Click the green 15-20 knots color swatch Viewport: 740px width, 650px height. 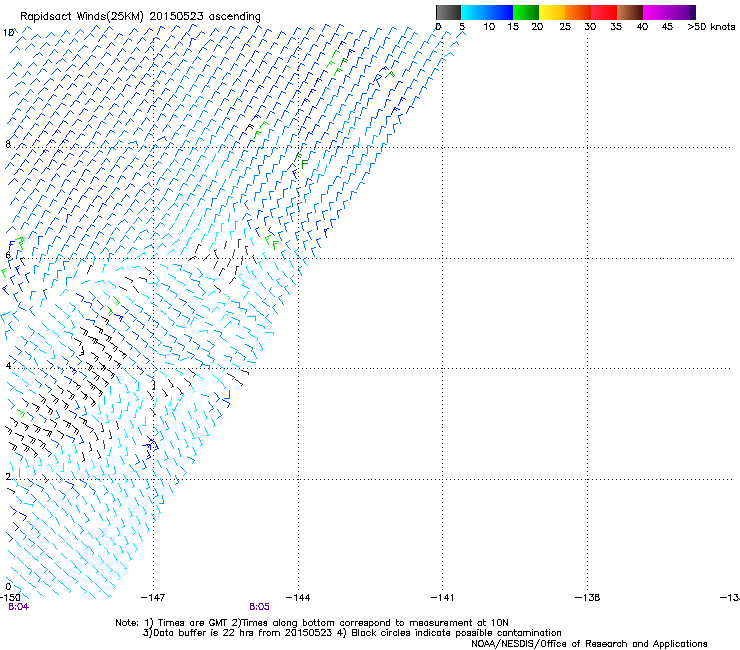(526, 12)
